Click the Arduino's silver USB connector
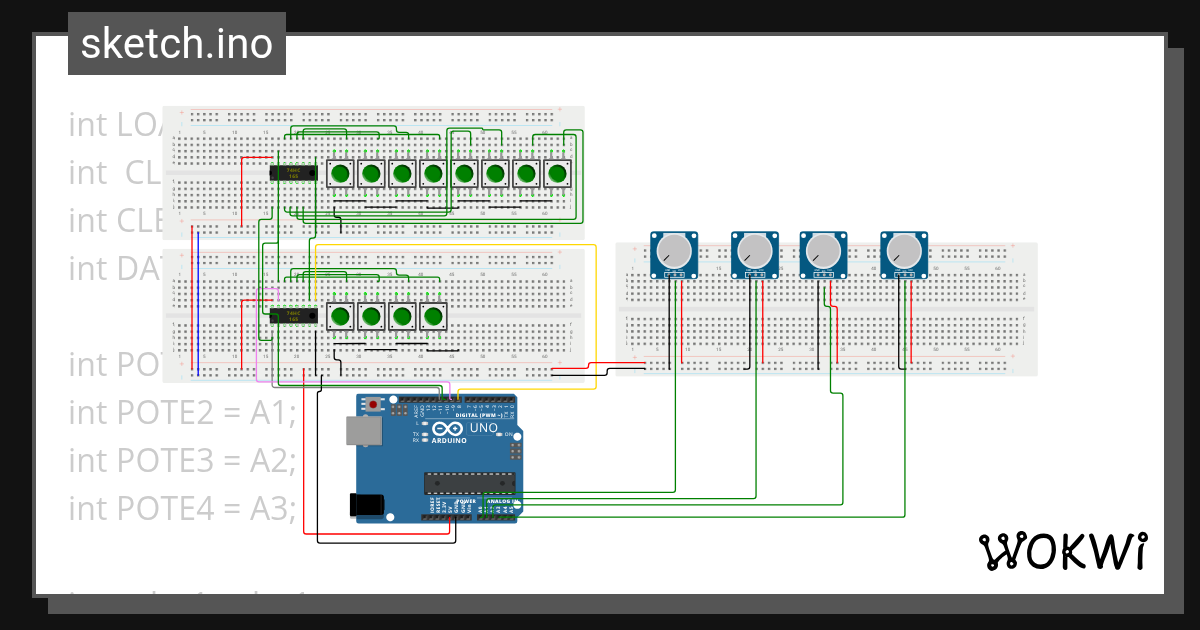This screenshot has width=1200, height=630. [x=363, y=431]
